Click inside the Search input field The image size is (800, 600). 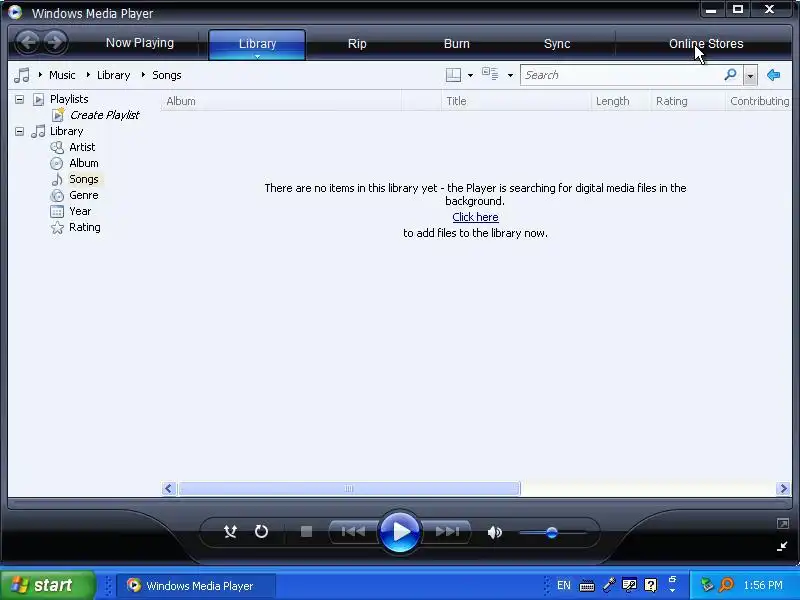622,75
